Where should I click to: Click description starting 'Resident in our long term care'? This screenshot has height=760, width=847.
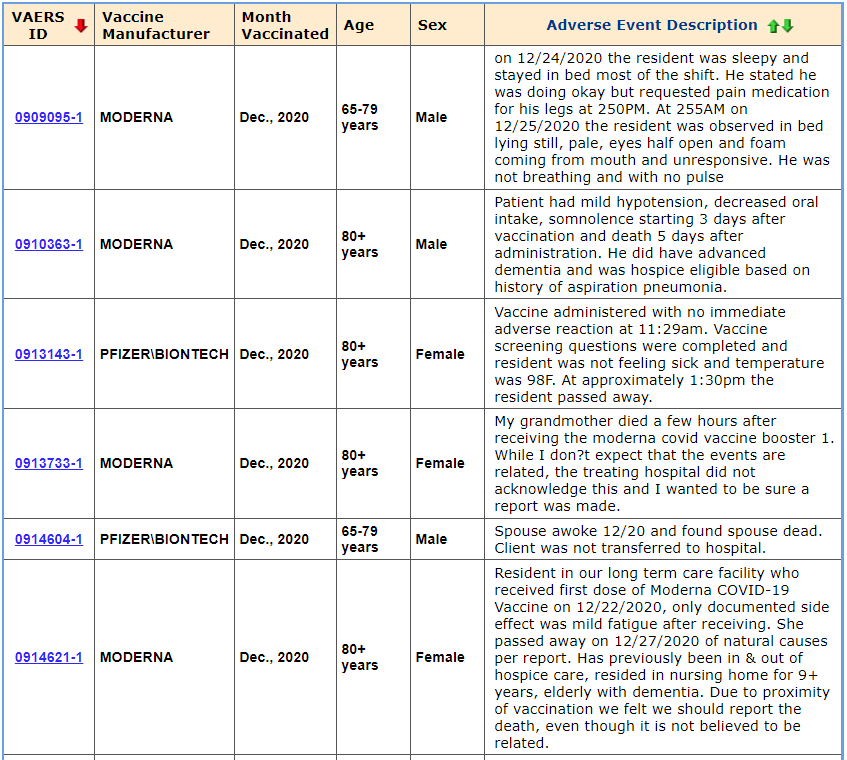[662, 657]
